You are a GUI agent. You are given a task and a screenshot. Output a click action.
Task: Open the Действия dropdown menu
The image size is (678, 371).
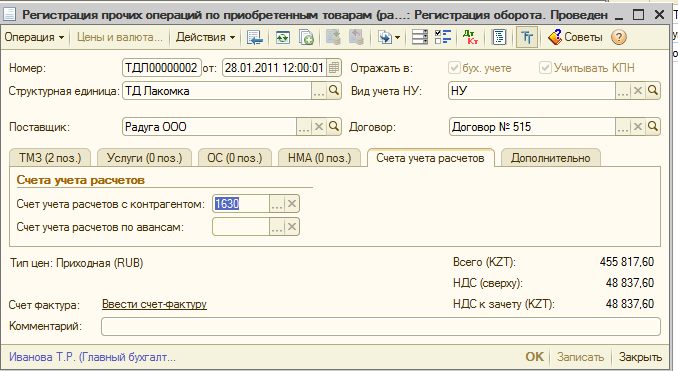pyautogui.click(x=205, y=37)
